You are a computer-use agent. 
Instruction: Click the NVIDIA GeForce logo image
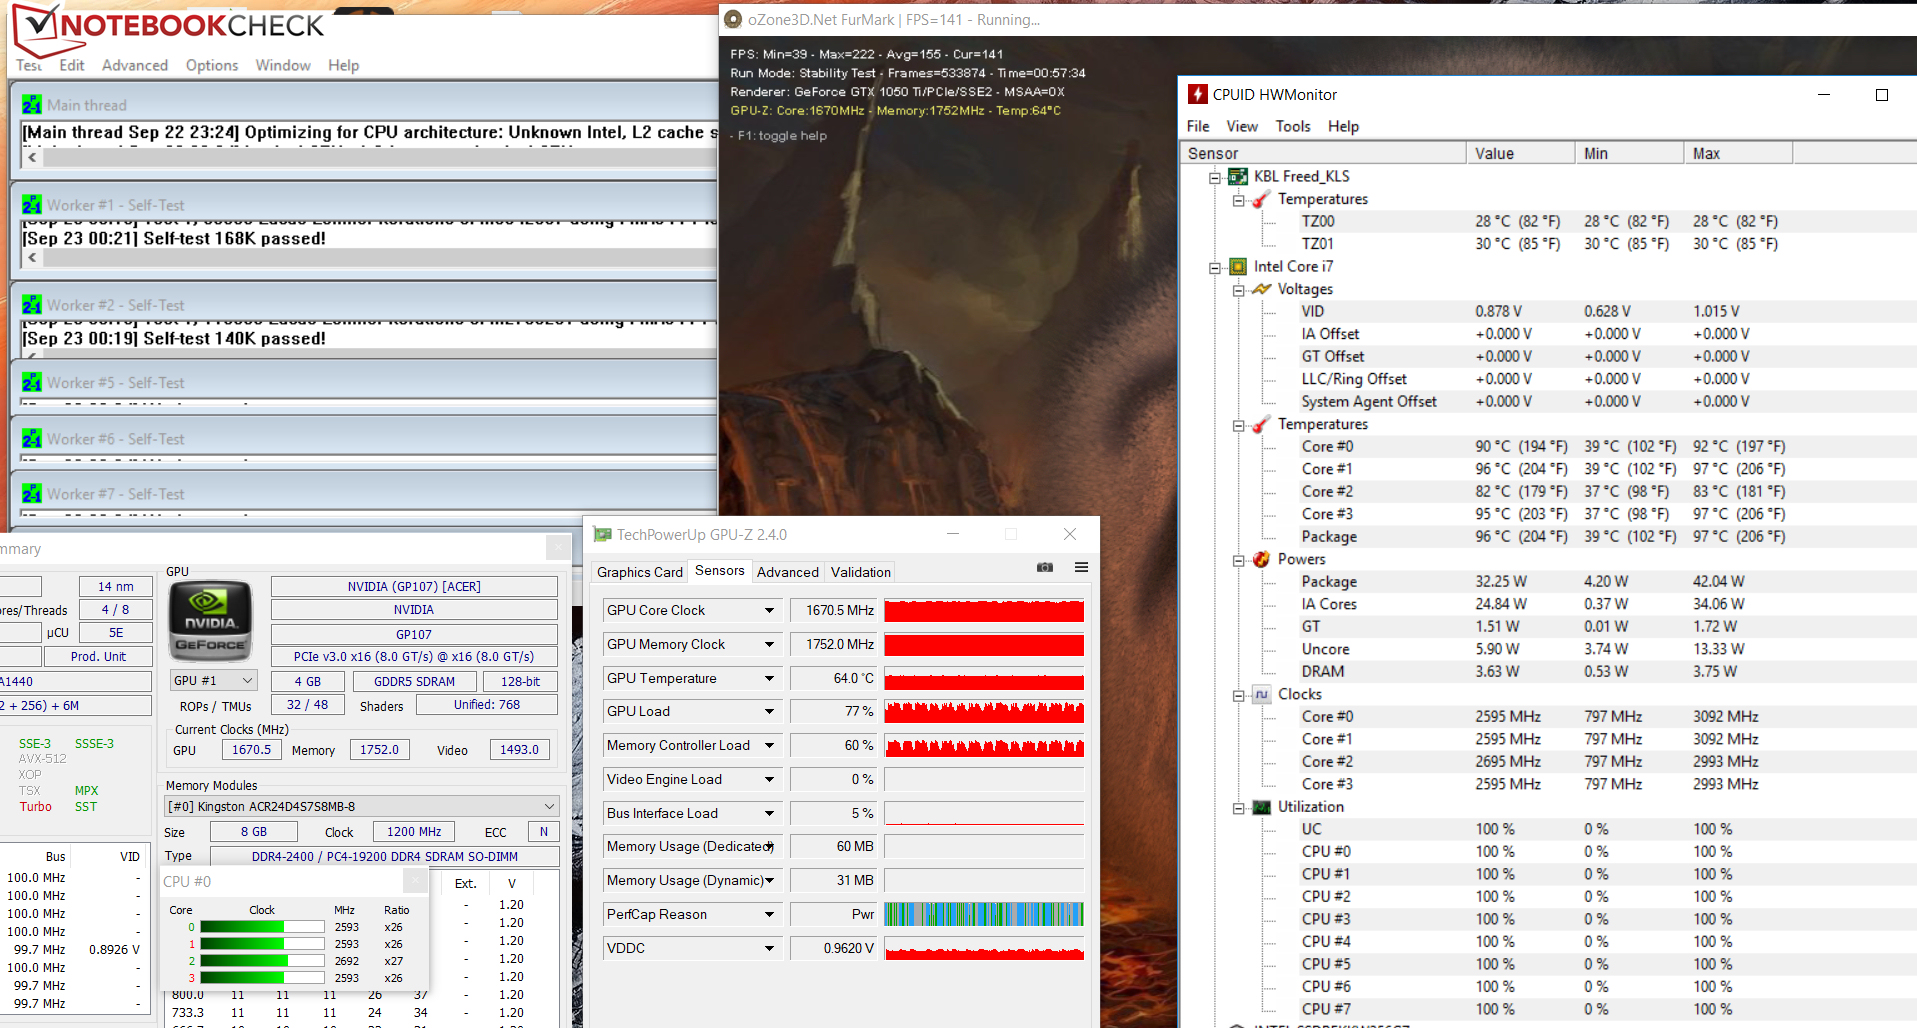[210, 621]
